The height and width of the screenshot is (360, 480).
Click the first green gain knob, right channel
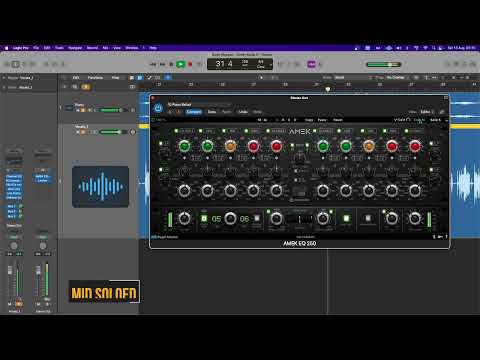tap(323, 146)
